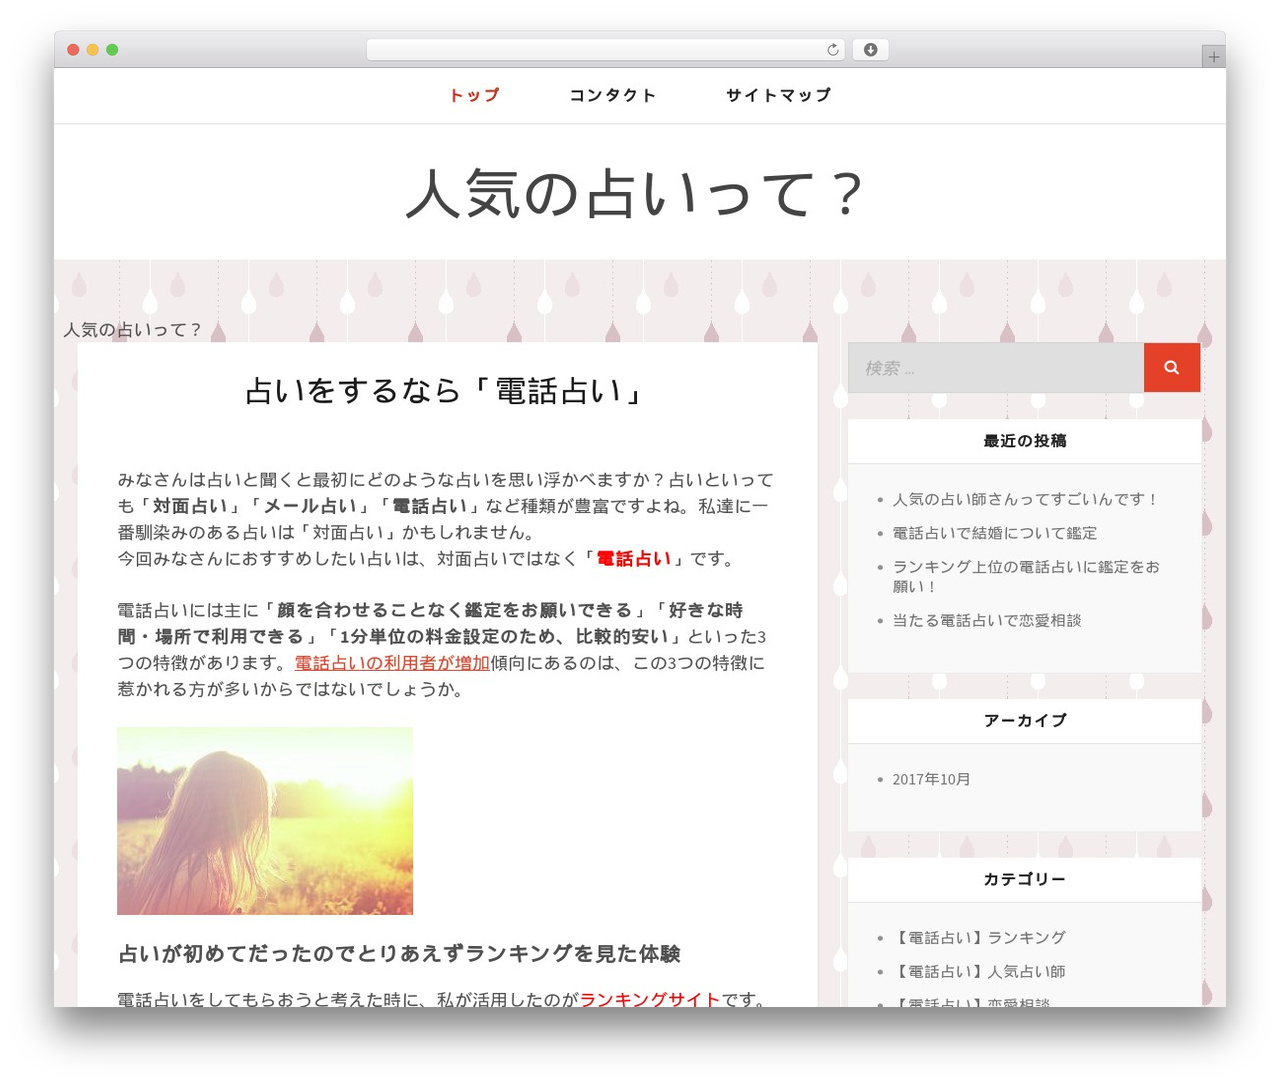Click the browser address bar
Viewport: 1280px width, 1084px height.
[x=605, y=50]
